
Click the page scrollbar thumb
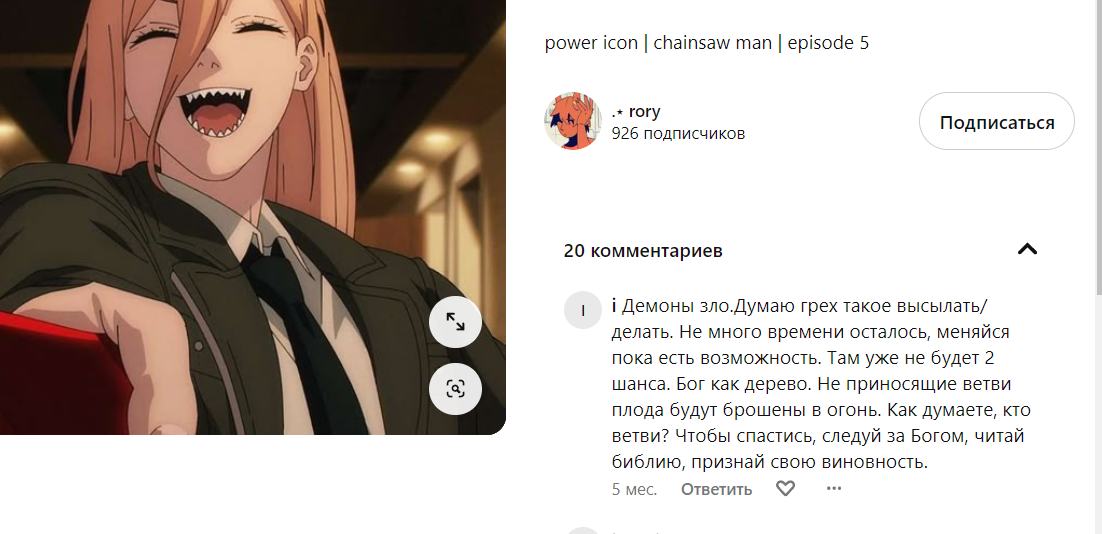[x=1097, y=148]
